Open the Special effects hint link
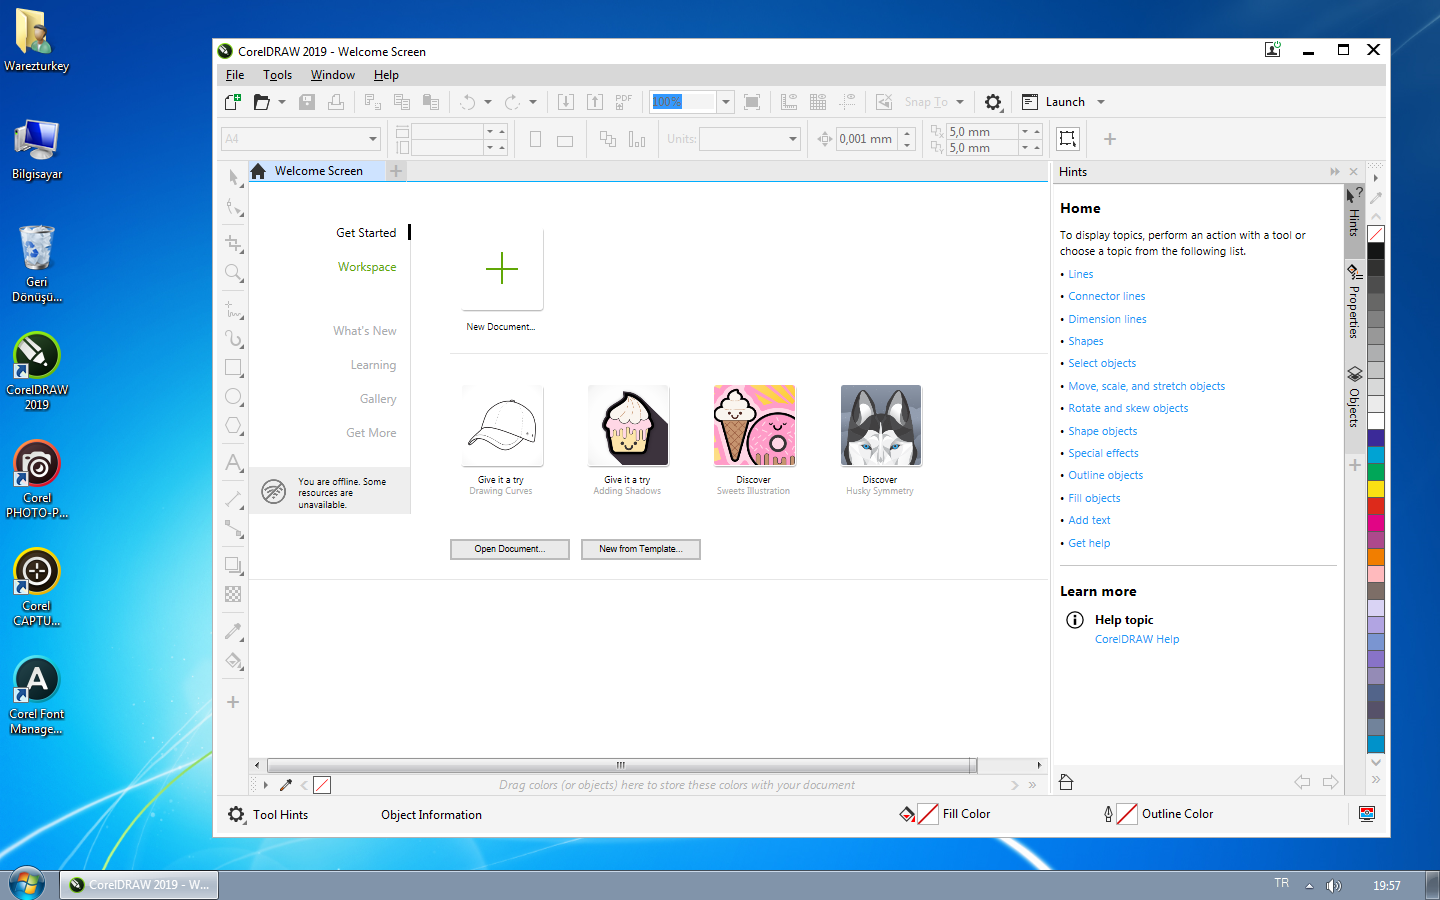Image resolution: width=1440 pixels, height=900 pixels. 1103,454
